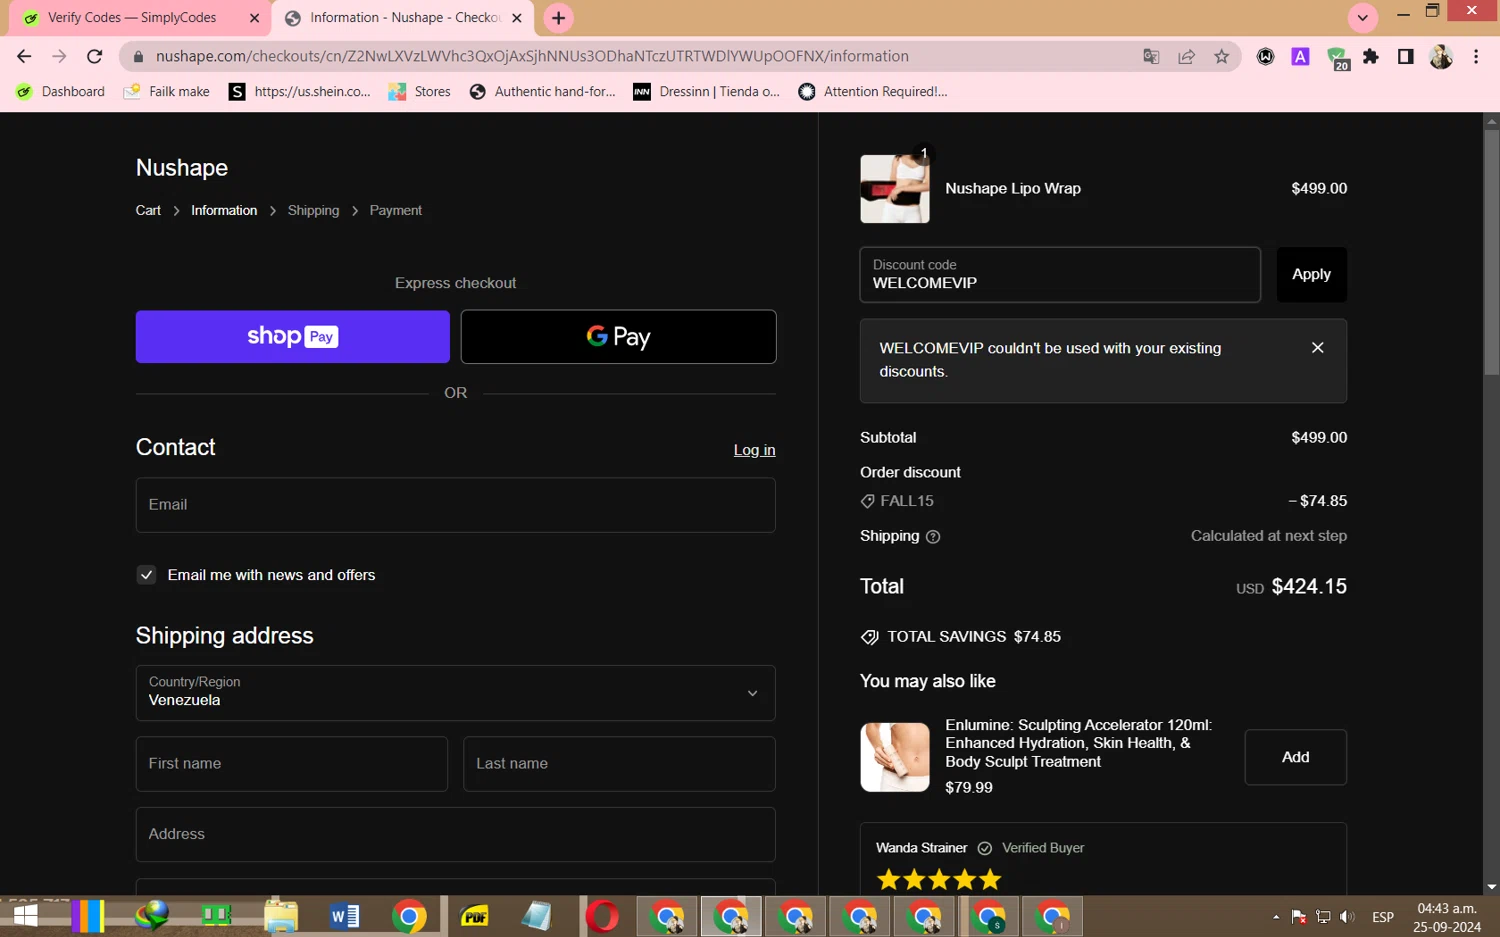The height and width of the screenshot is (937, 1500).
Task: Open the Failk make bookmark
Action: [167, 92]
